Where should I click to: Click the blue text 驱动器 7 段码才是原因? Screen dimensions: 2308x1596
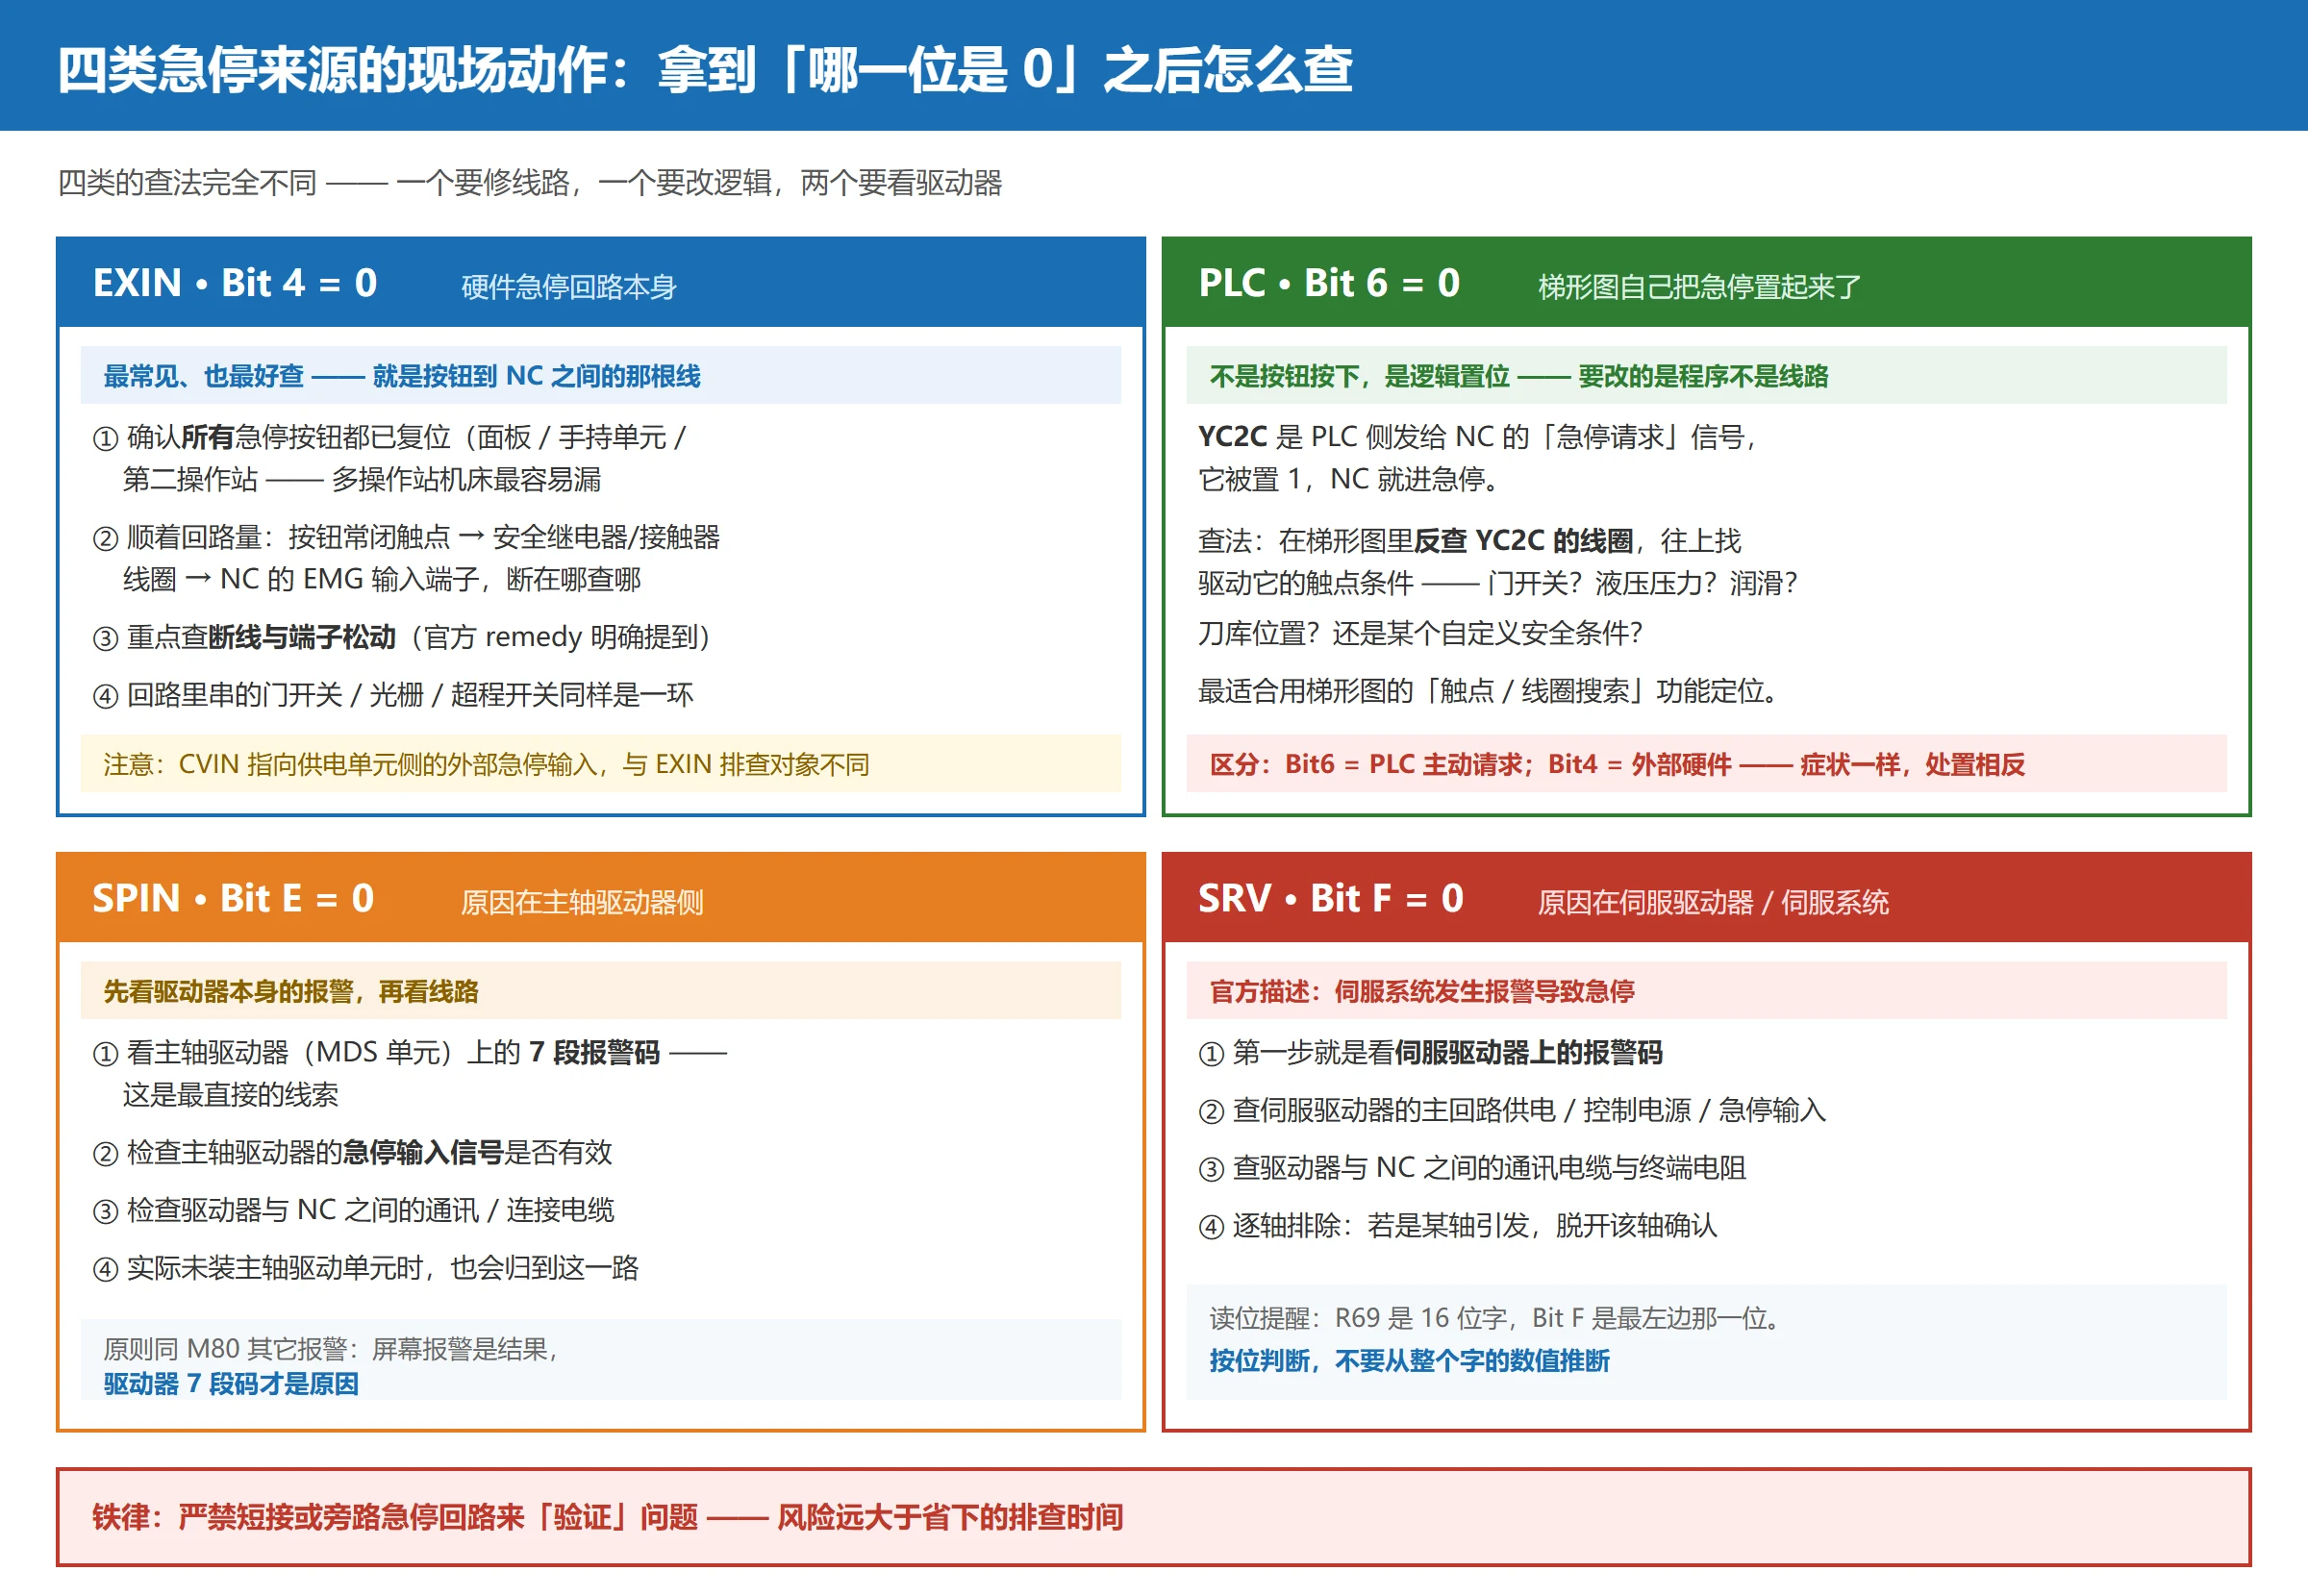(231, 1384)
